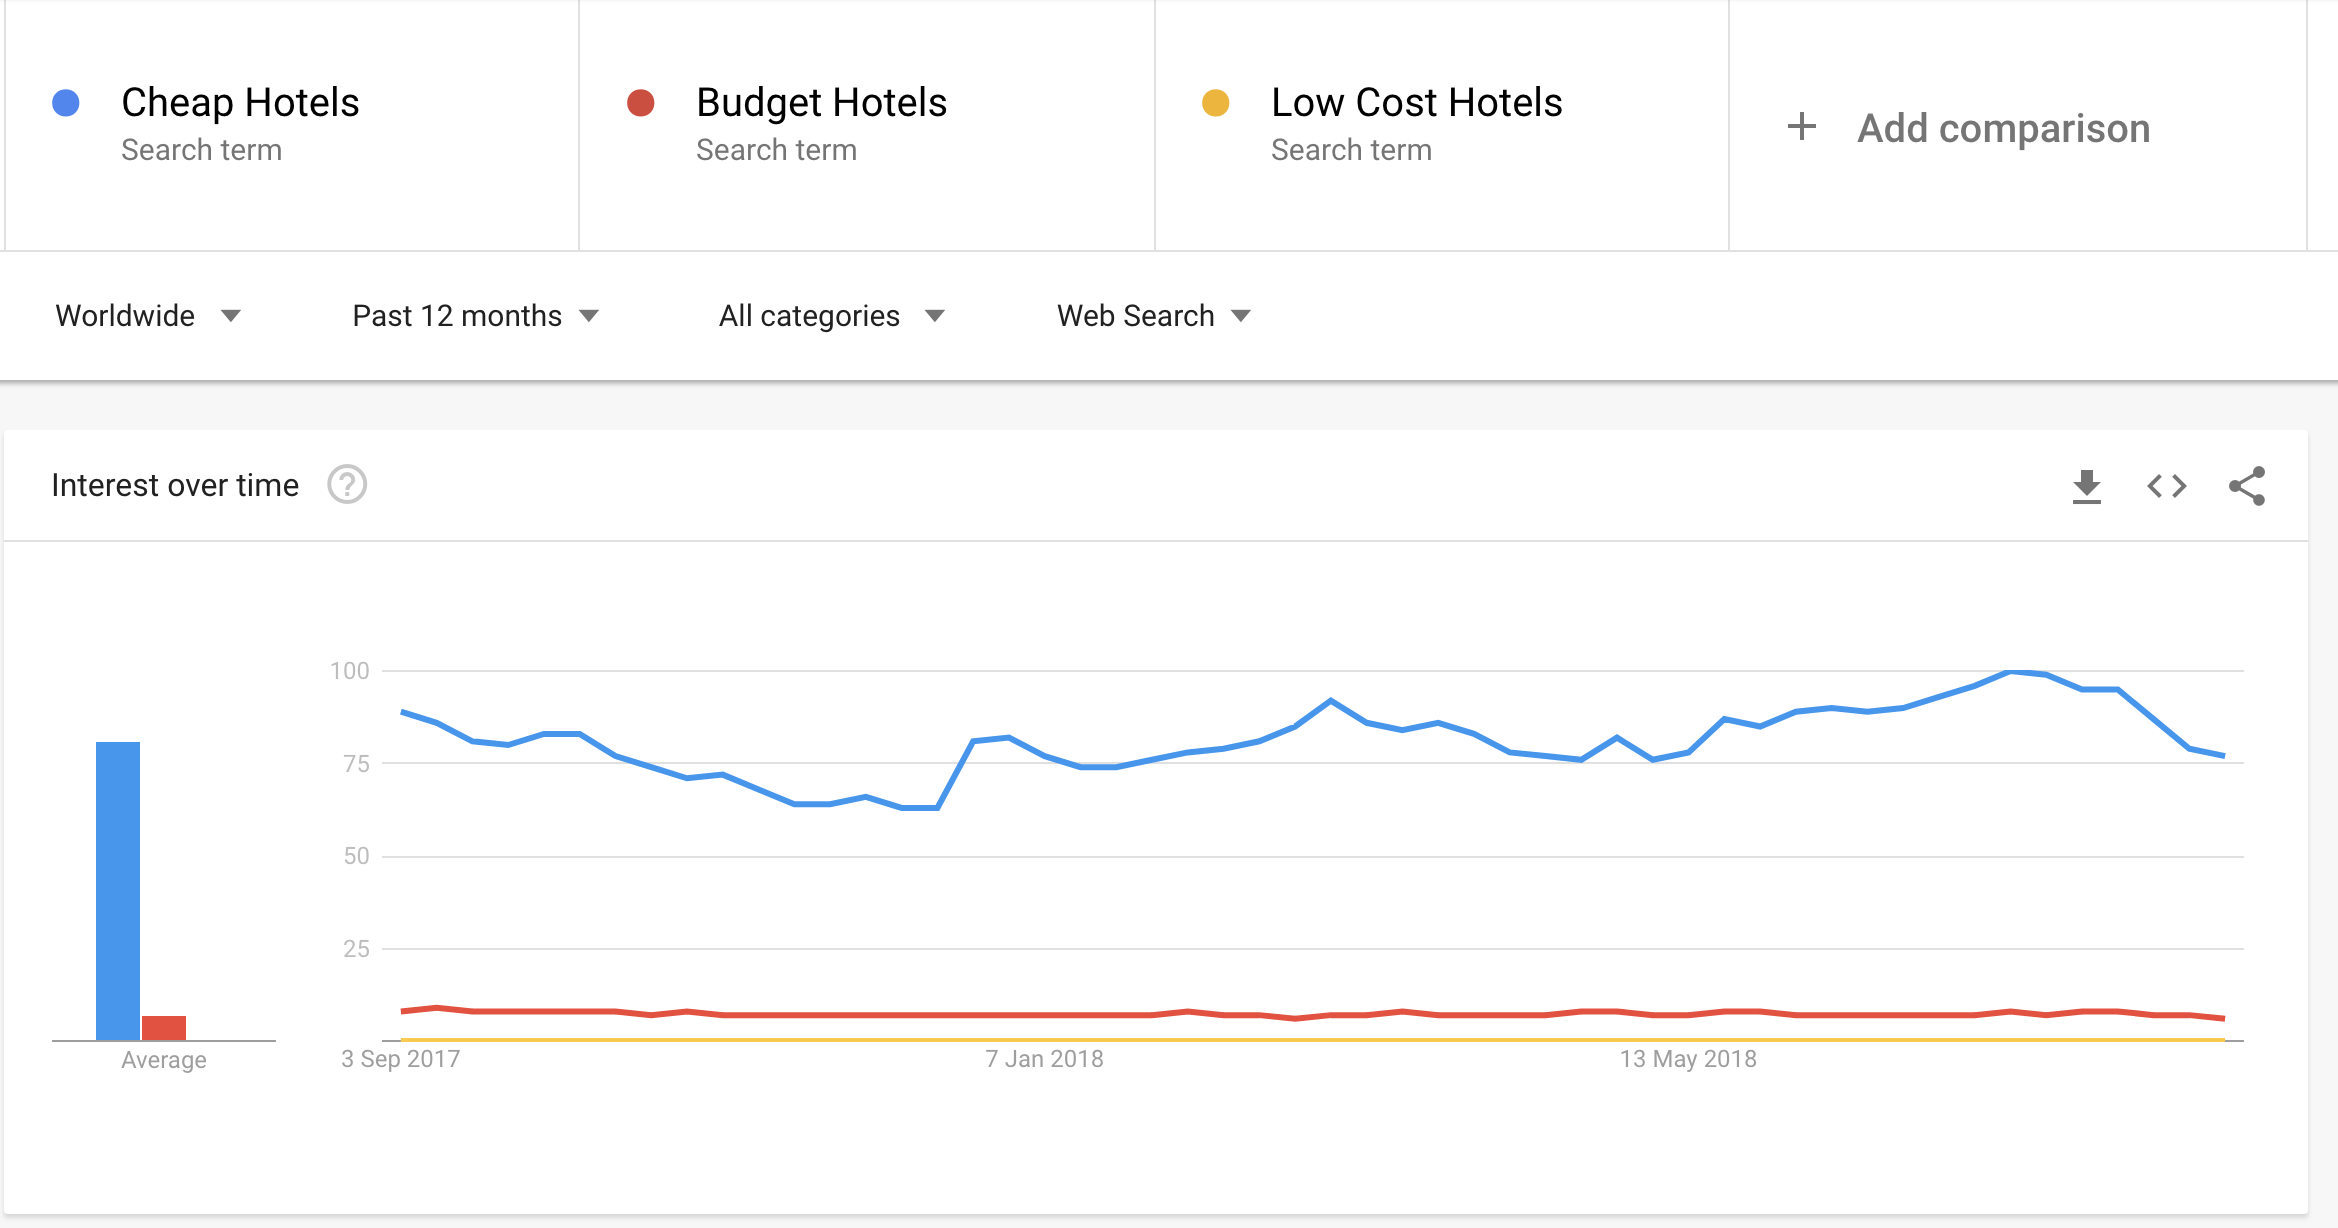Open the embed code icon
Screen dimensions: 2338x1228
coord(2166,487)
